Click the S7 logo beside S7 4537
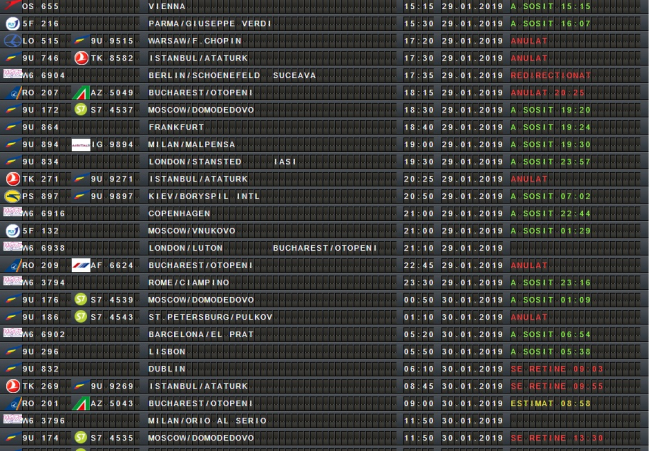Screen dimensions: 650x451 click(x=81, y=110)
